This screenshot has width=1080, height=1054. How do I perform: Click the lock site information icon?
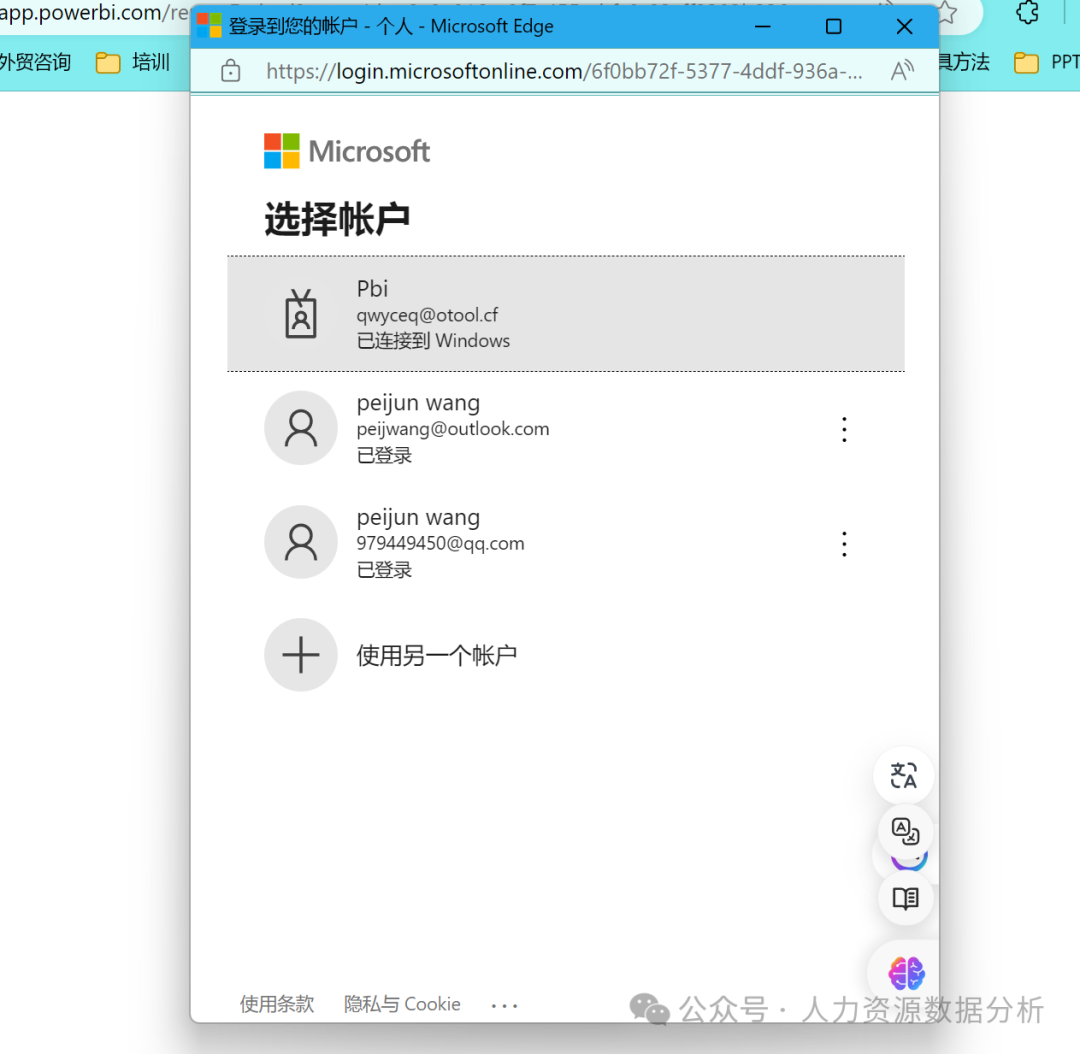coord(231,70)
